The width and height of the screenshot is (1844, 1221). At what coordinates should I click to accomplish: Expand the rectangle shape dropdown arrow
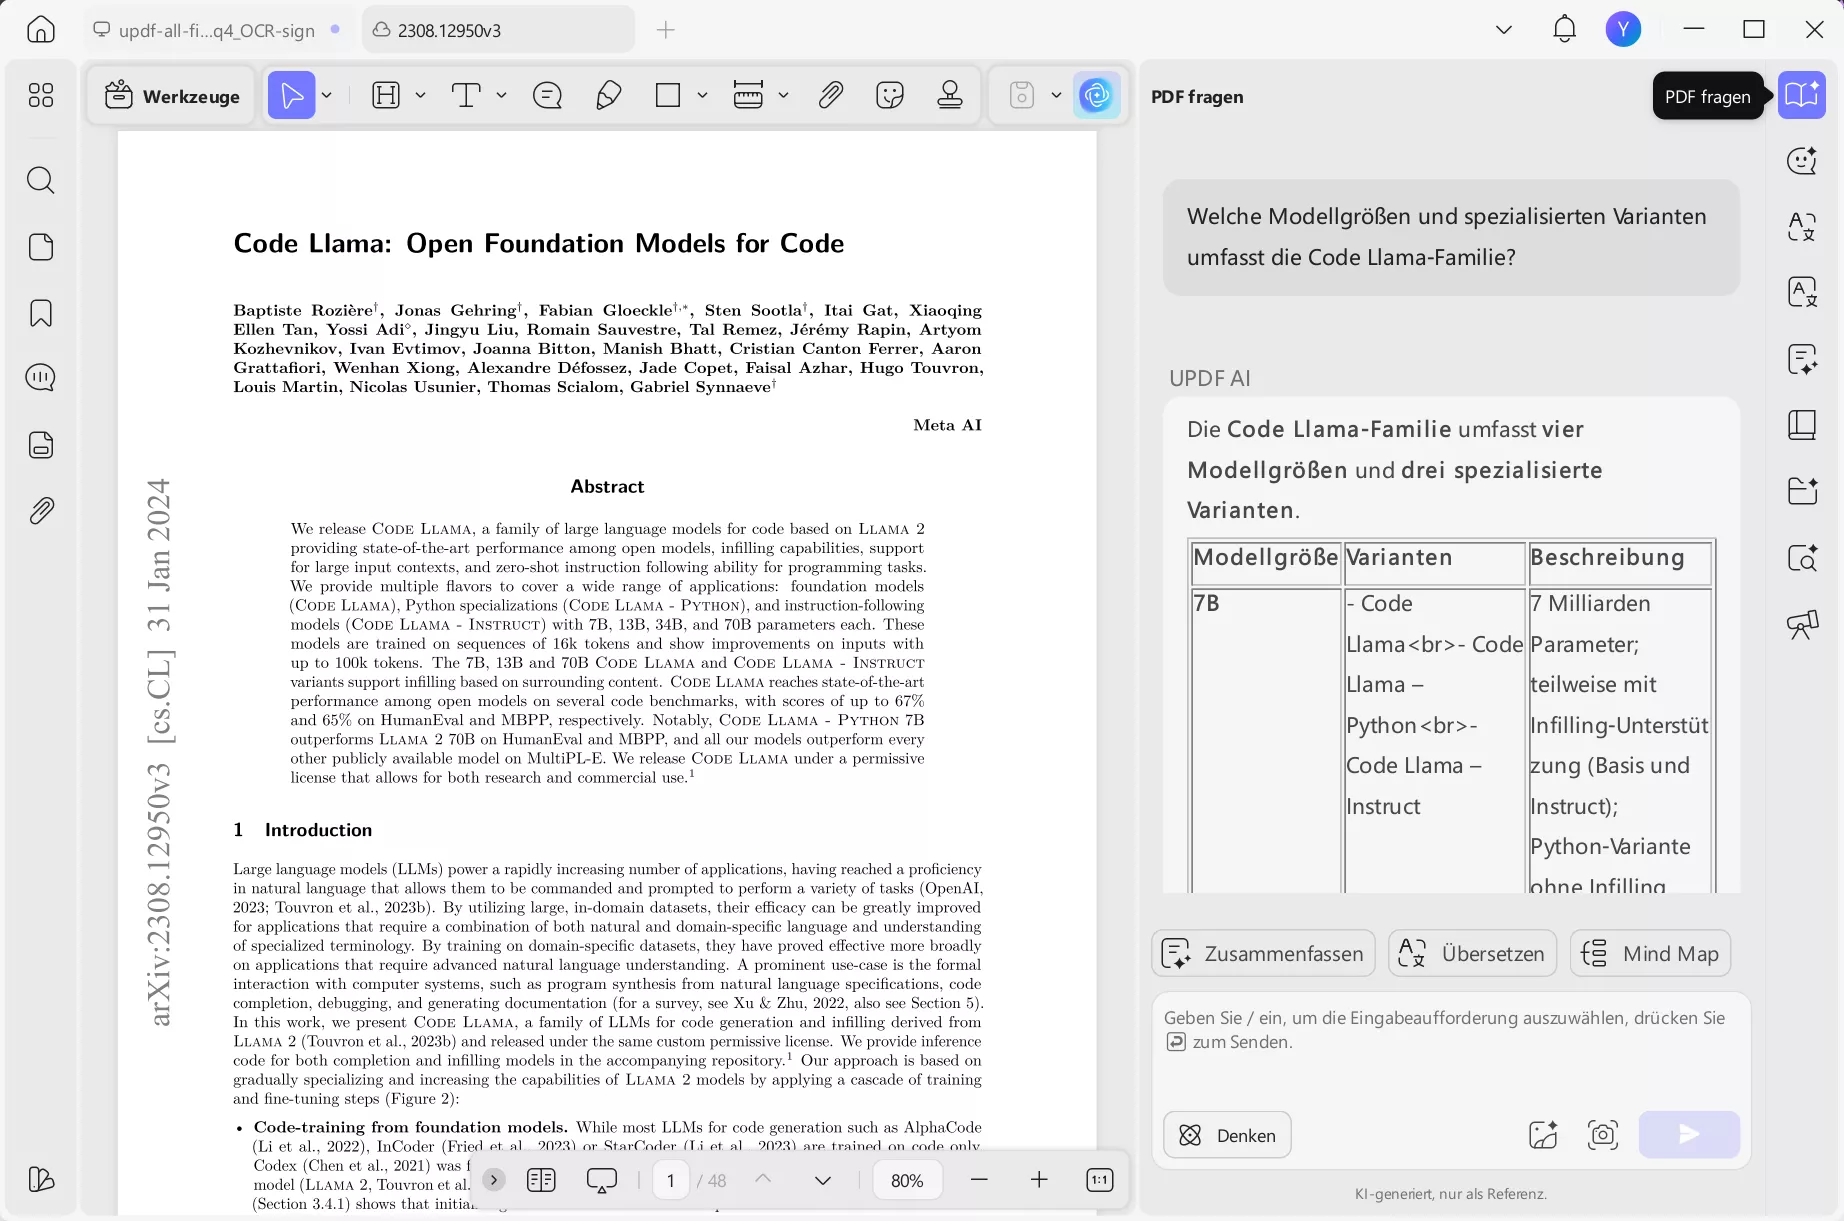pos(703,95)
